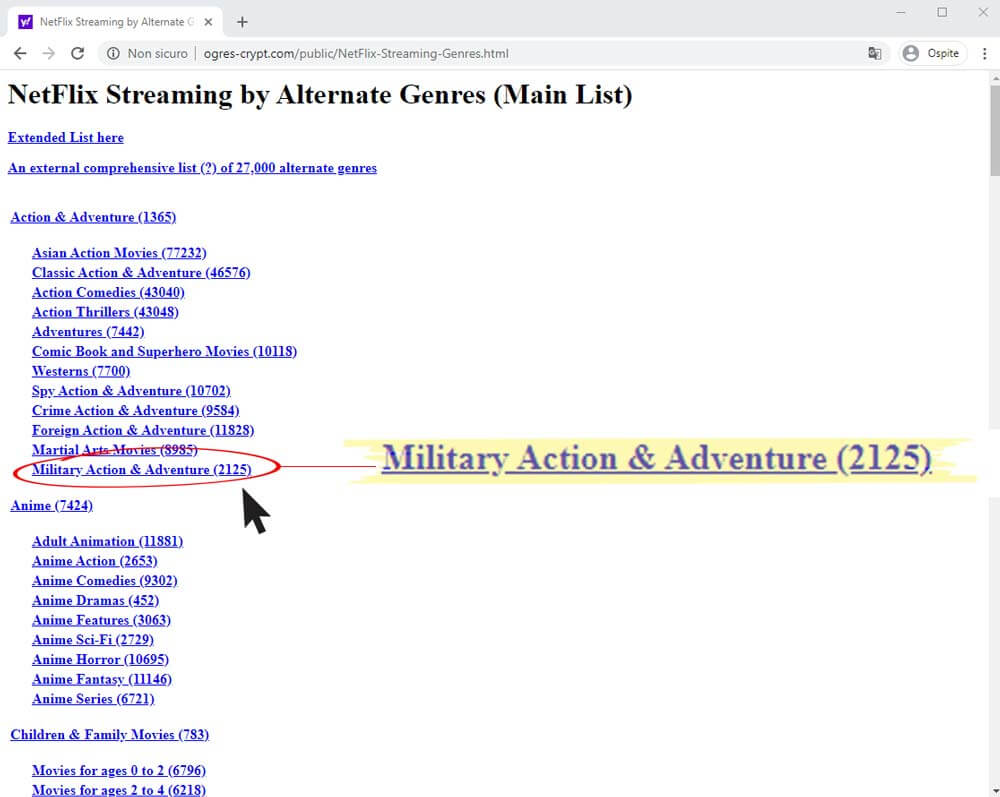Open Adult Animation (11881) link
The width and height of the screenshot is (1000, 797).
pos(107,542)
